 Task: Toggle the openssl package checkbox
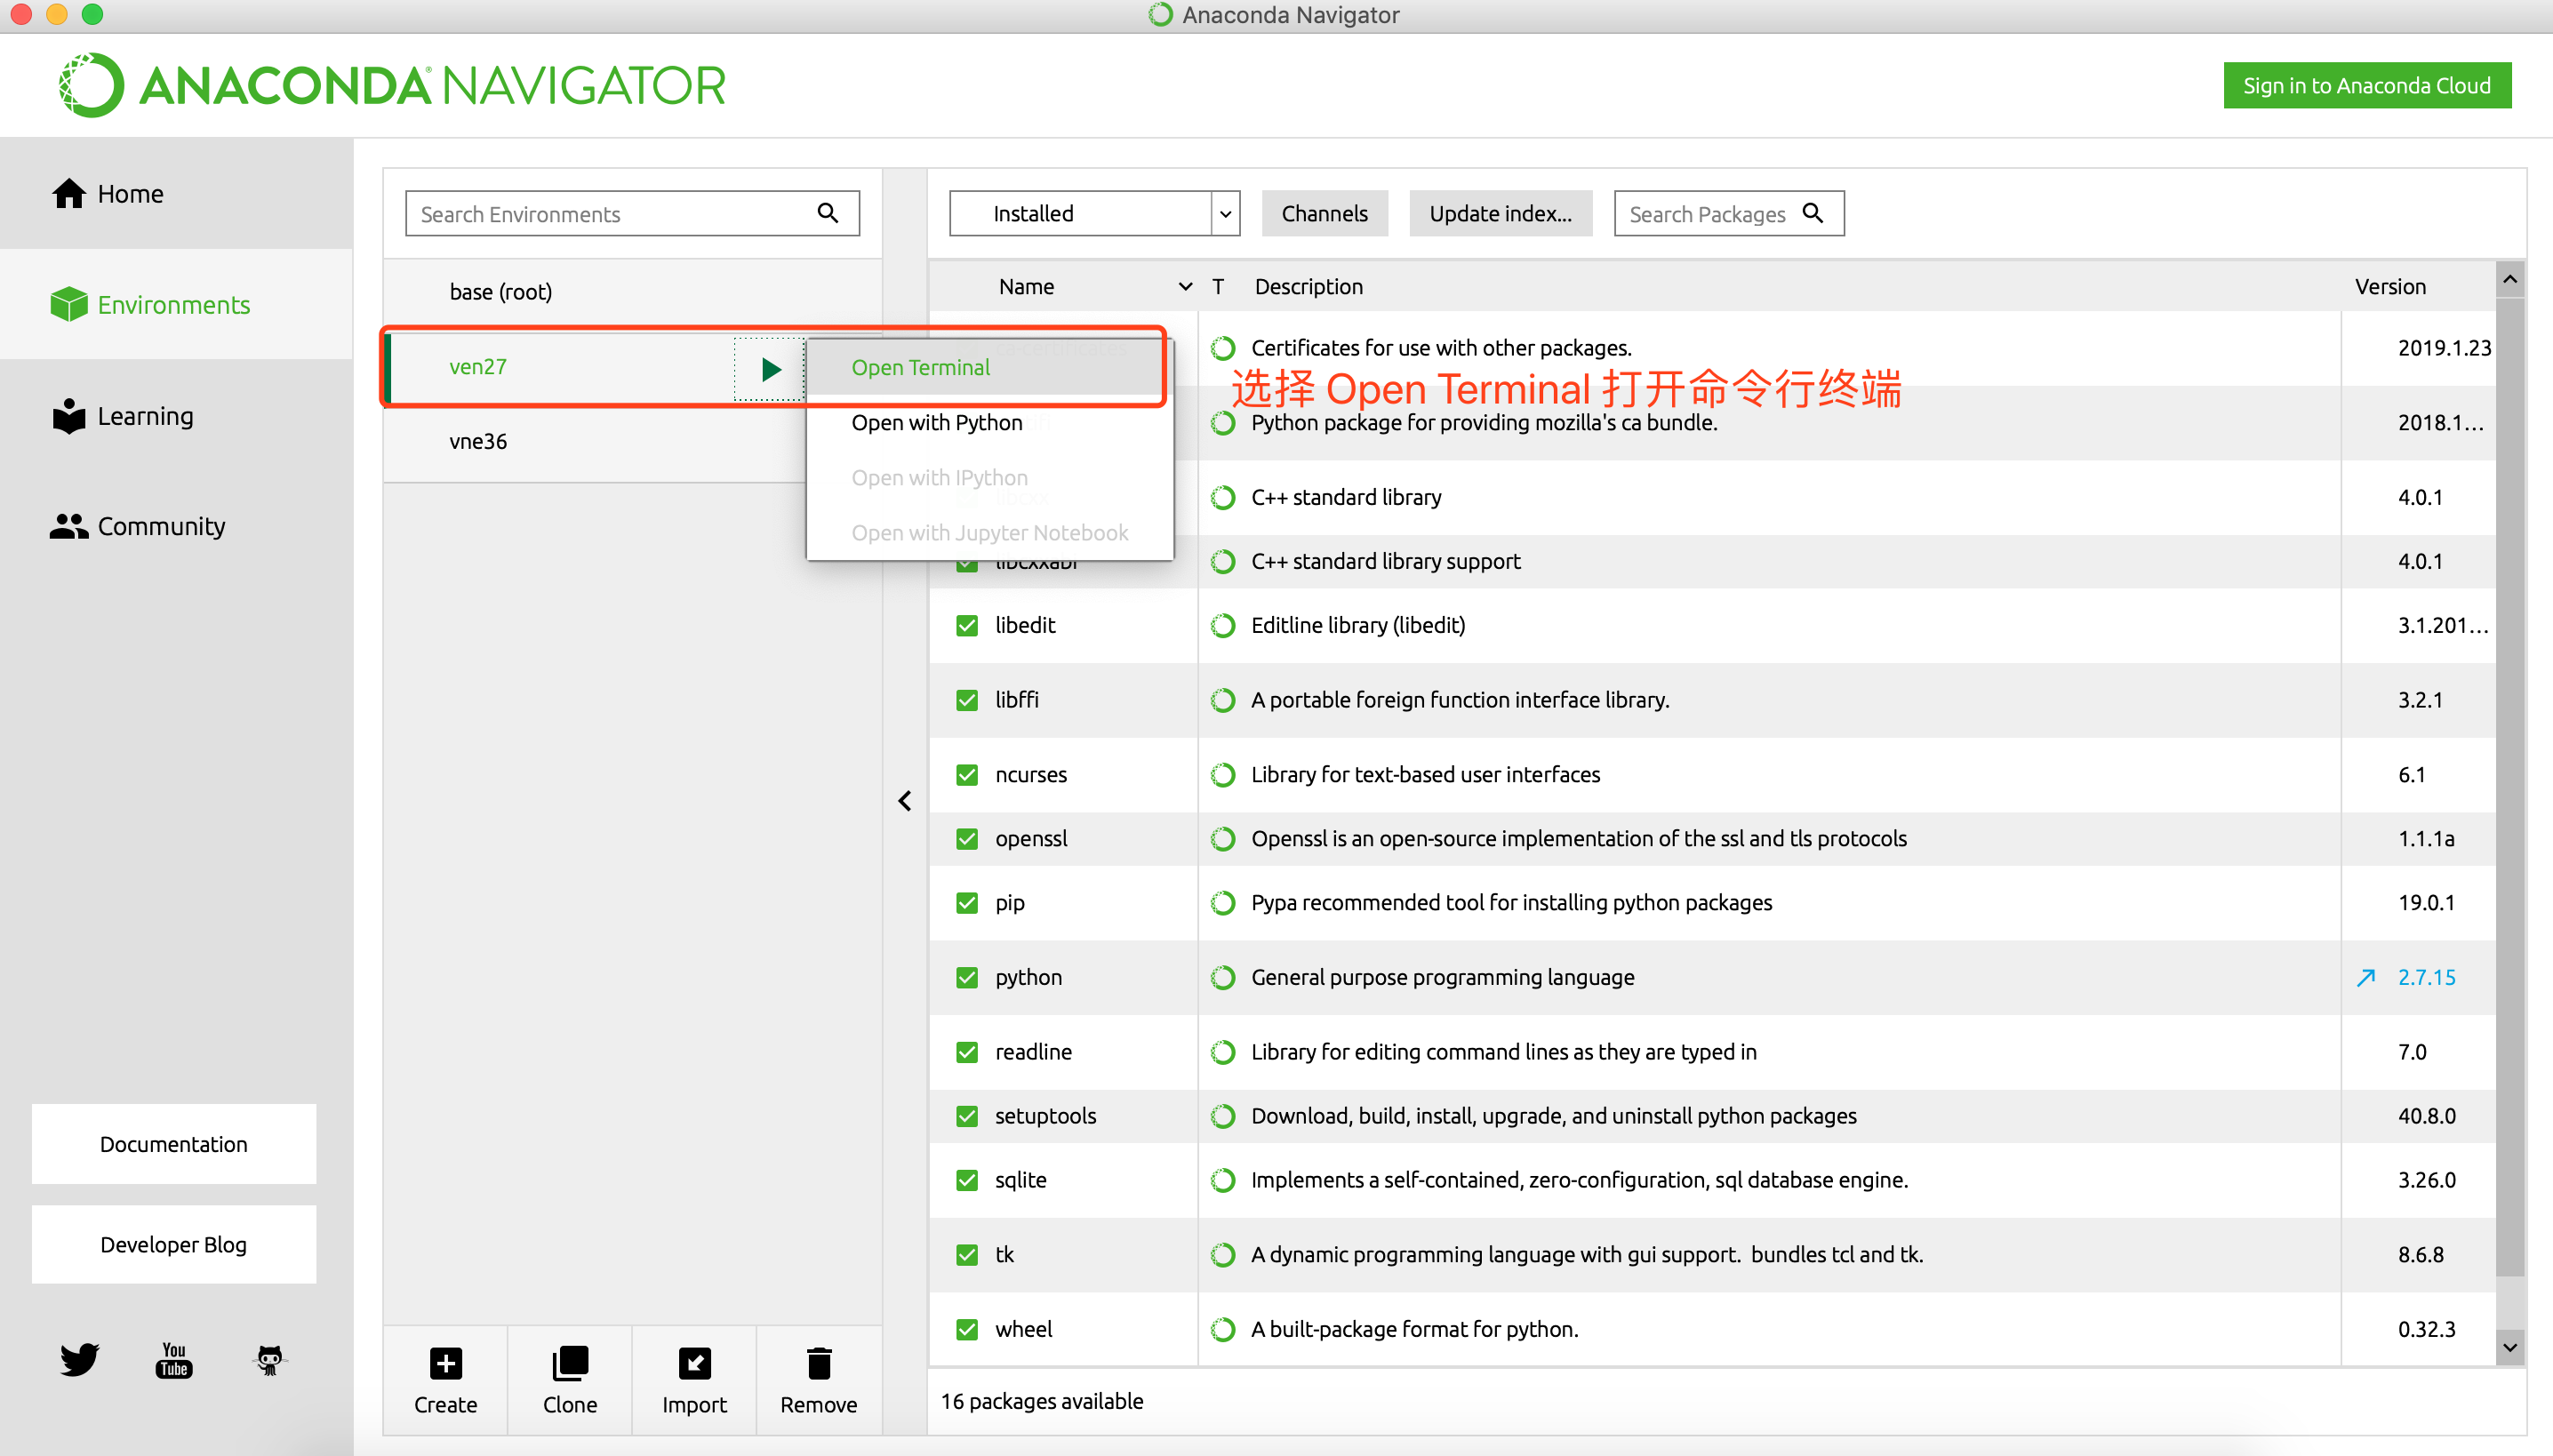coord(966,838)
